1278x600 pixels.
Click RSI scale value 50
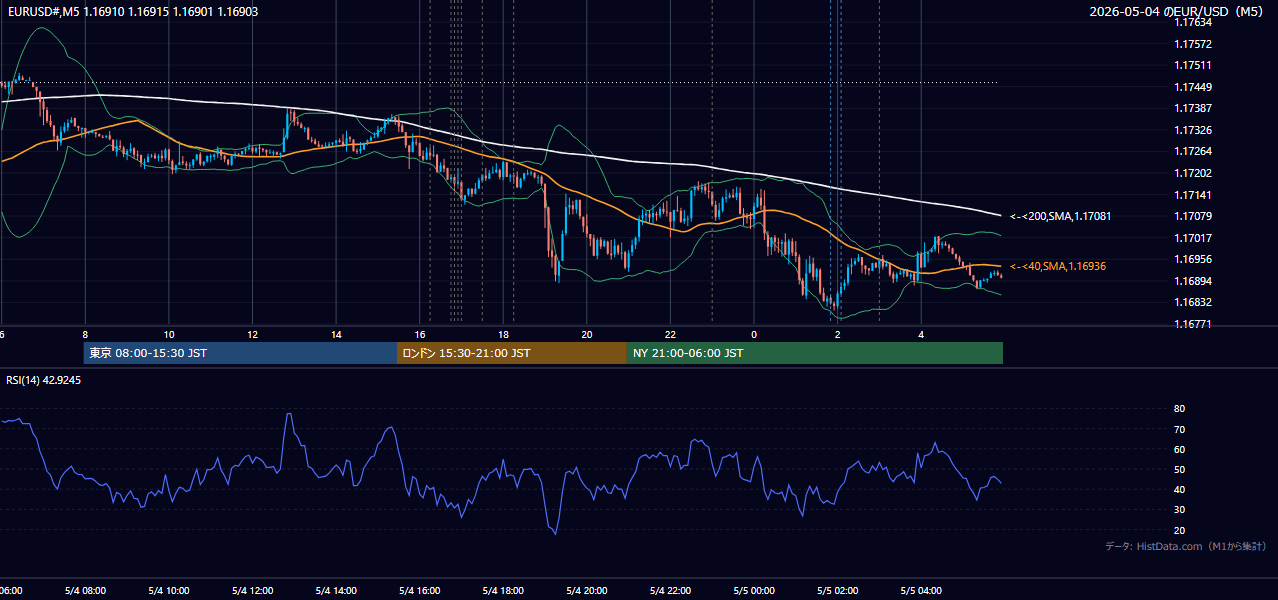tap(1179, 469)
